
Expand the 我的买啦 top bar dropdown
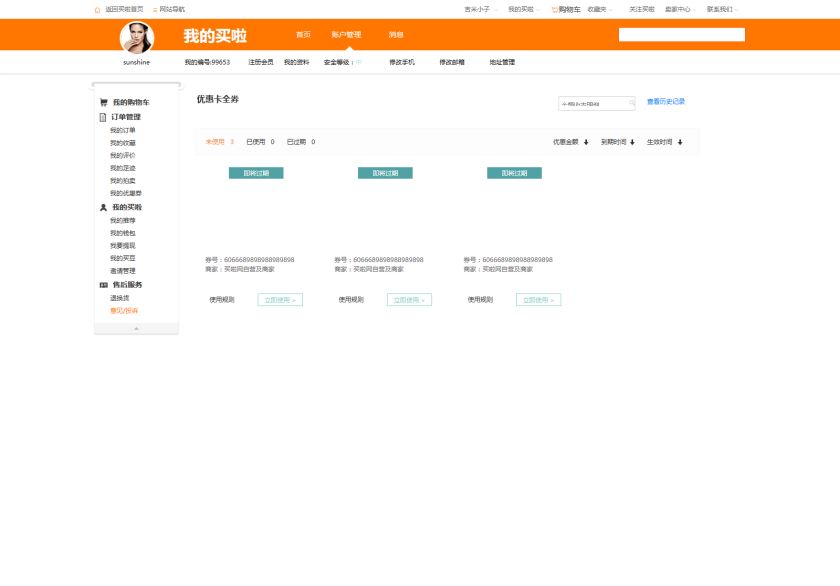523,10
